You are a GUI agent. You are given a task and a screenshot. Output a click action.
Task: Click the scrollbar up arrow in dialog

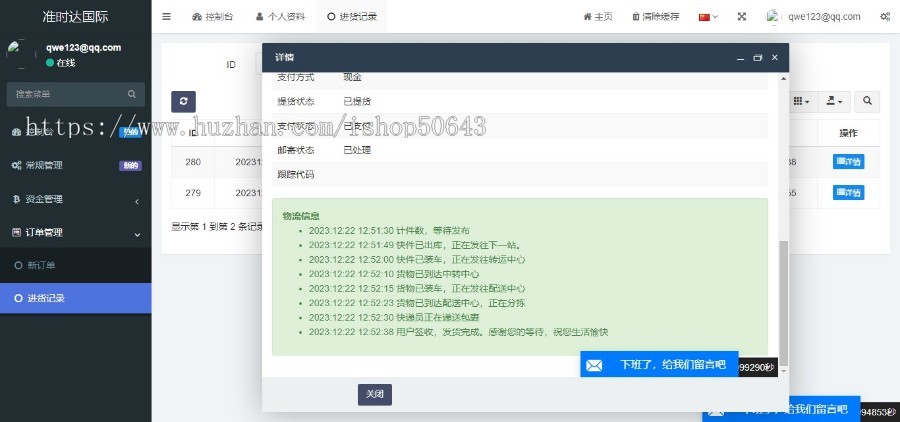[x=783, y=78]
